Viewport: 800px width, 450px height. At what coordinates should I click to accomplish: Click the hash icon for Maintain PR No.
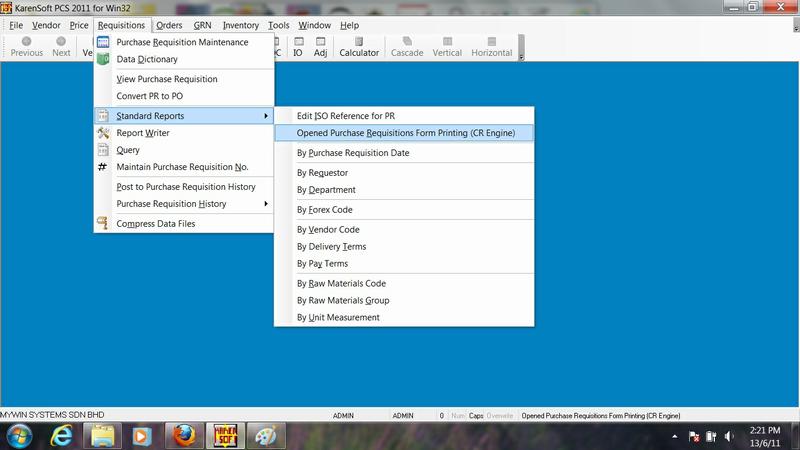click(103, 166)
